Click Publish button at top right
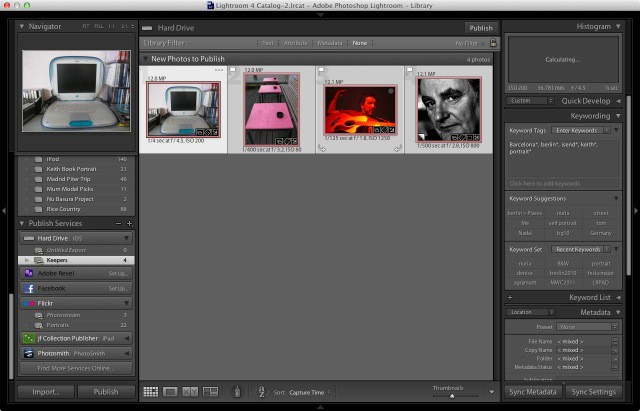 tap(481, 28)
